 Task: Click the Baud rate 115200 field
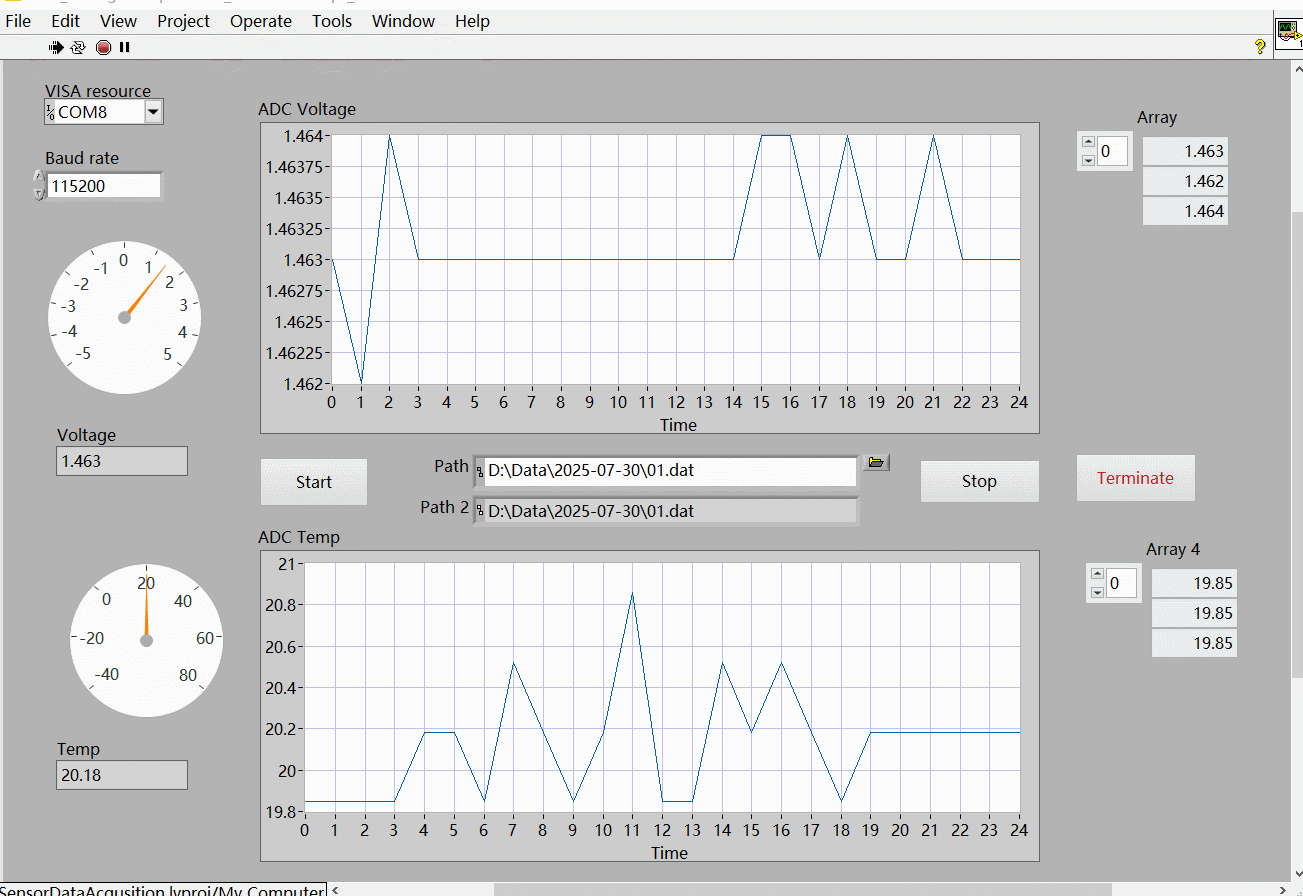103,186
